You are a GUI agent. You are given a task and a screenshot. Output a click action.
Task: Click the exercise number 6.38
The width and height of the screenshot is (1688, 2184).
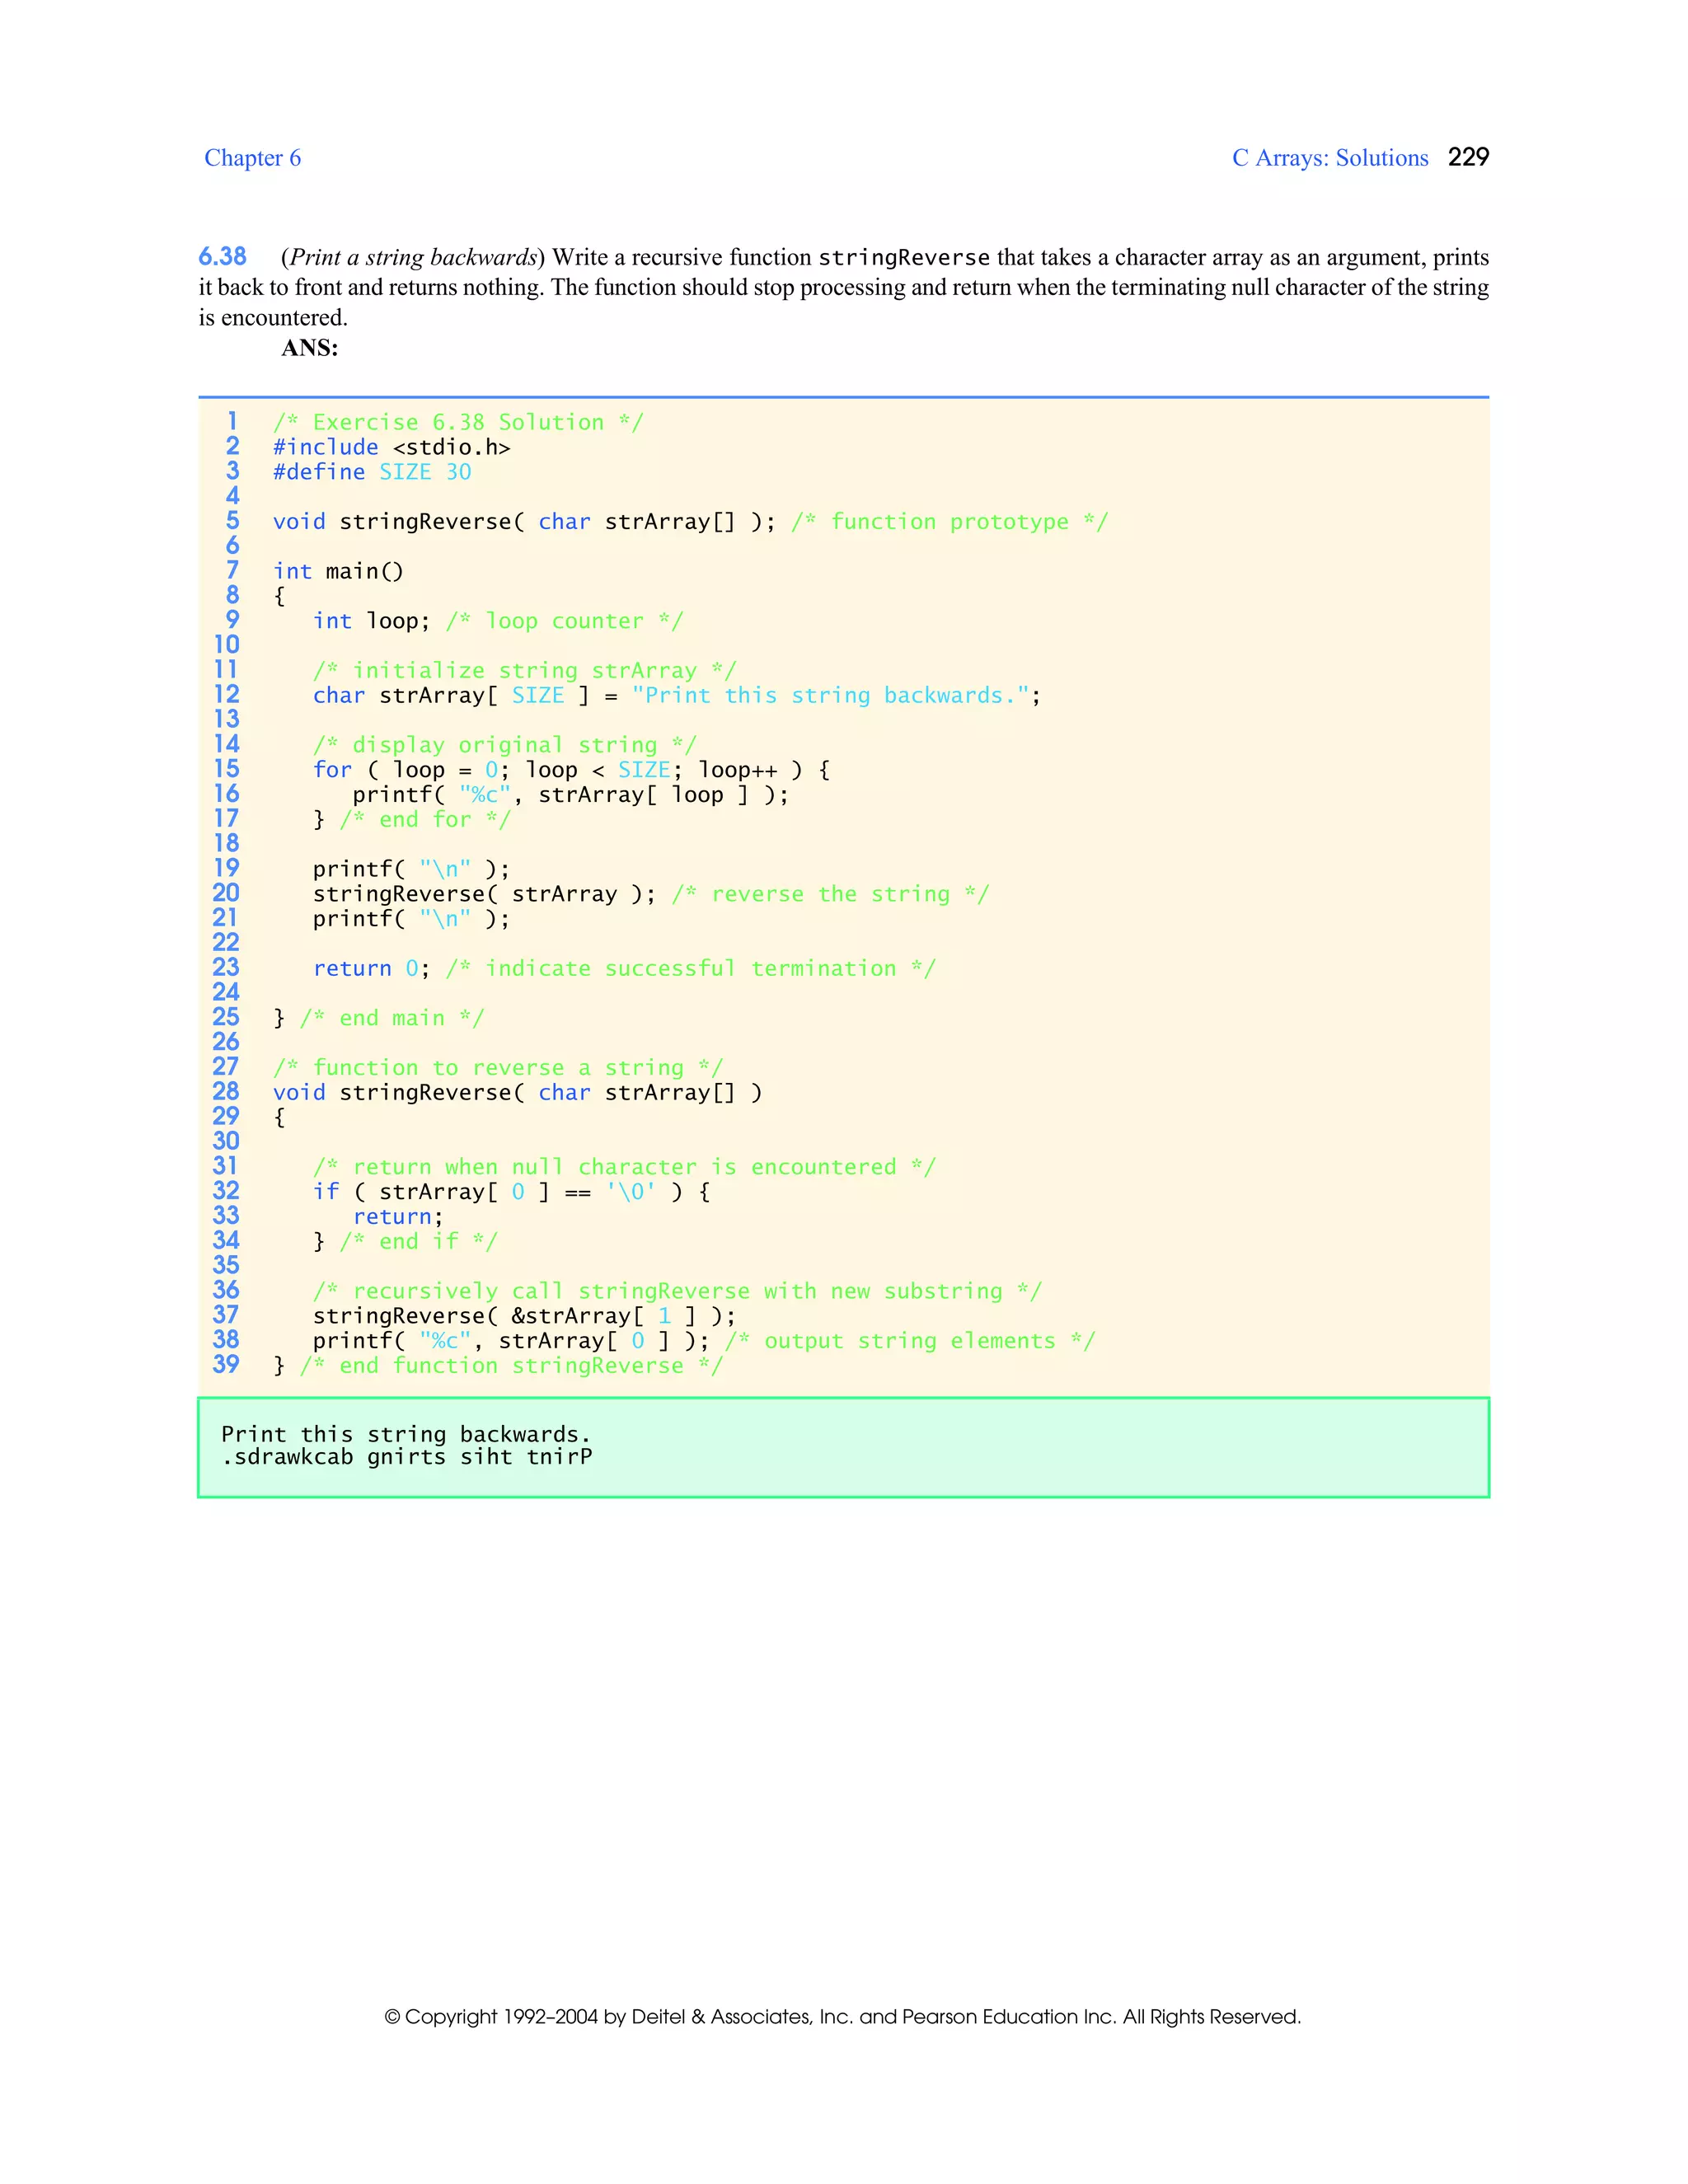(222, 257)
